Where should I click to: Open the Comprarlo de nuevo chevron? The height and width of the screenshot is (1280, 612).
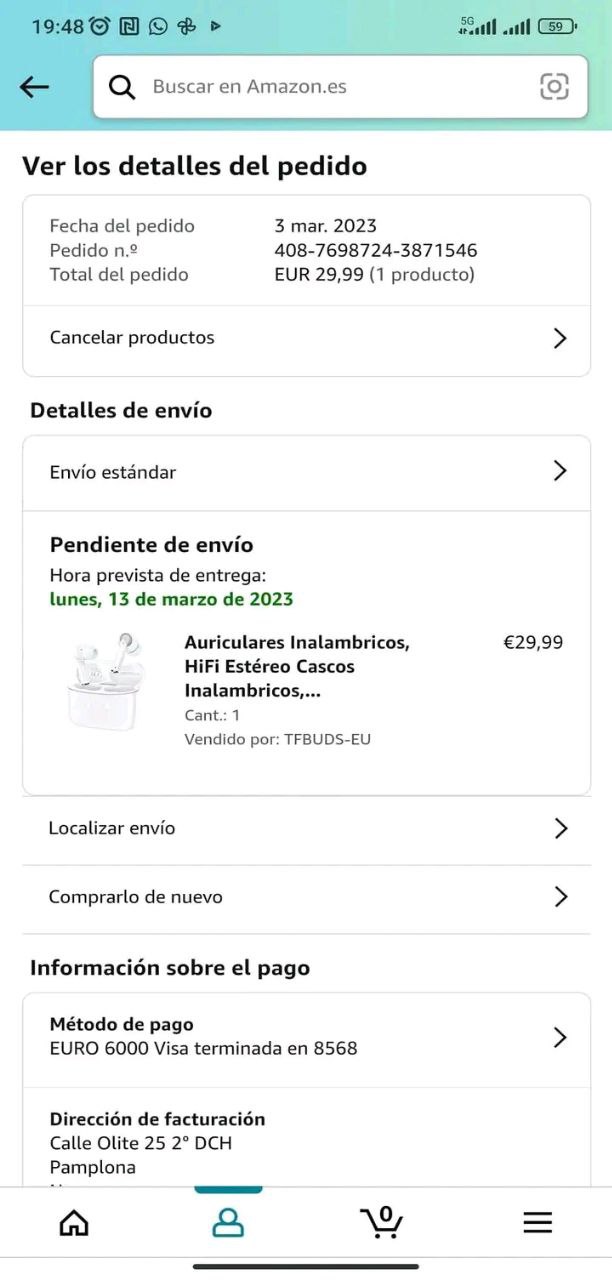(561, 897)
